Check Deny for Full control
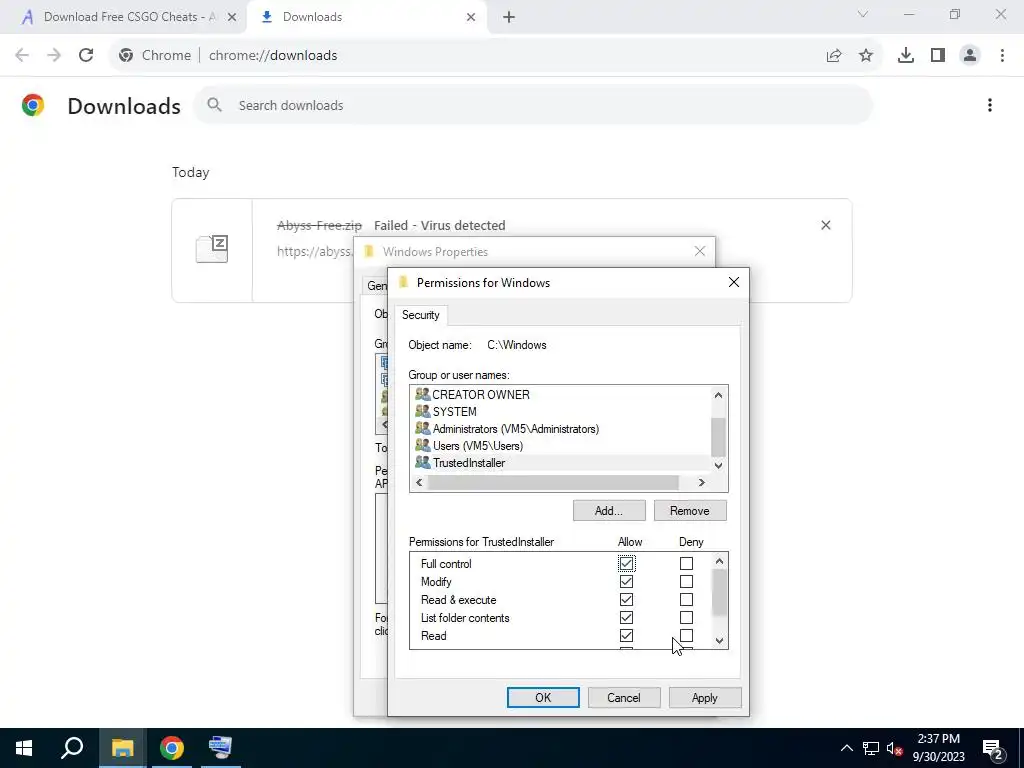1024x768 pixels. [686, 563]
